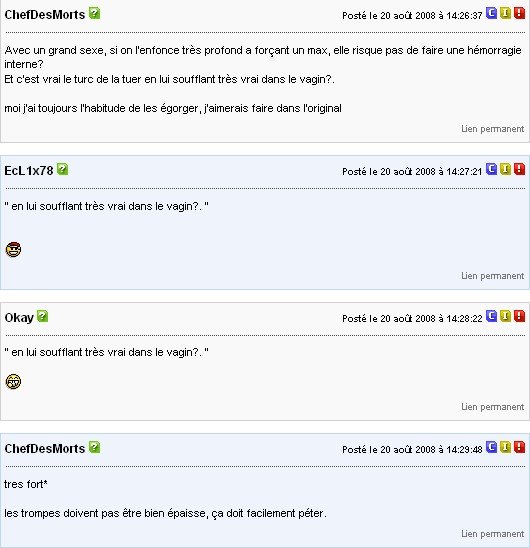530x548 pixels.
Task: Click red alert icon on 14:26:37 post
Action: tap(520, 13)
